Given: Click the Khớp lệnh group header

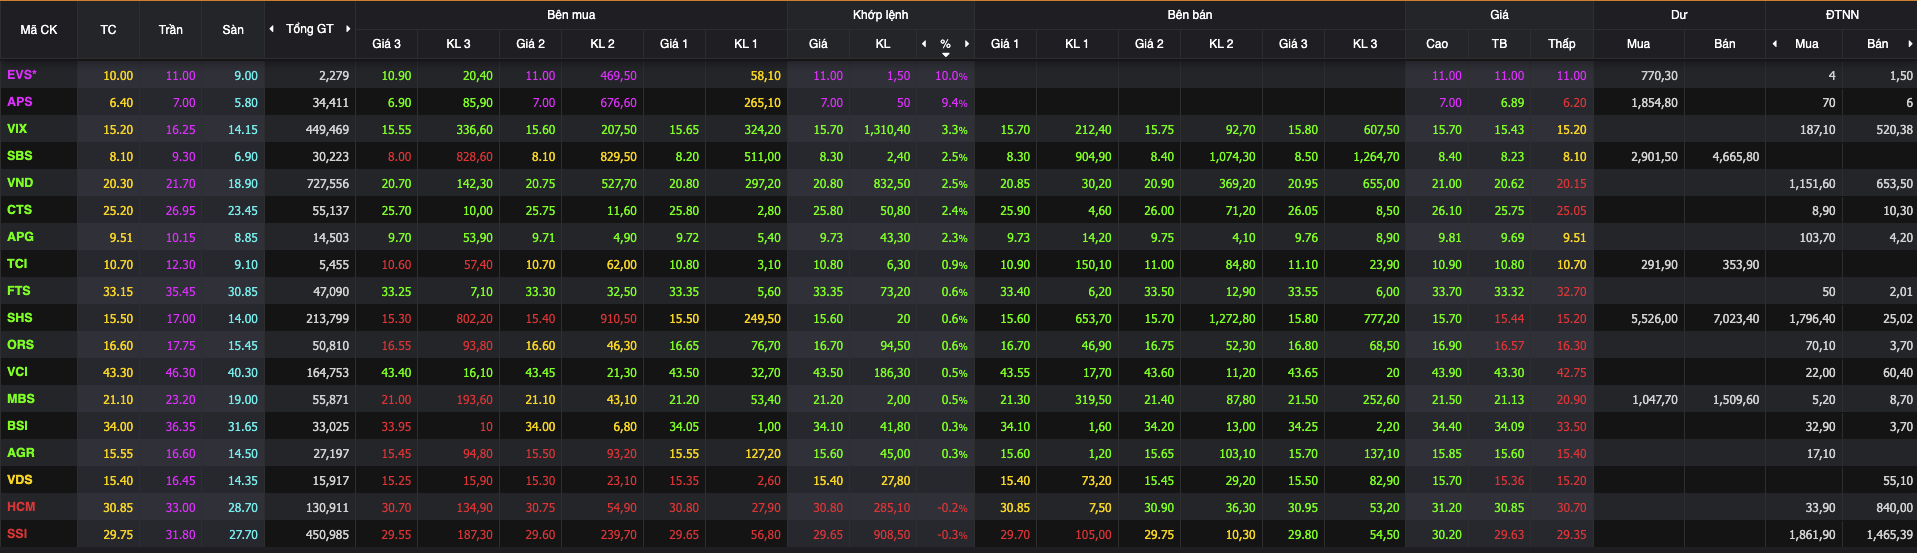Looking at the screenshot, I should [880, 15].
